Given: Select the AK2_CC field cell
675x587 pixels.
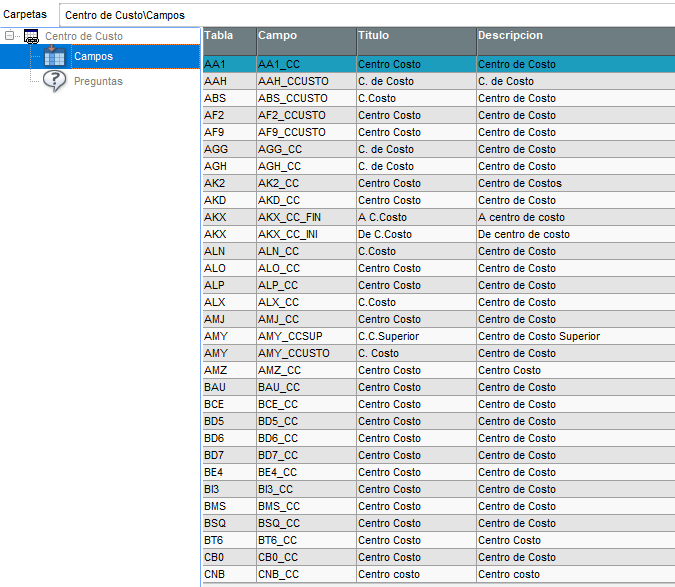Looking at the screenshot, I should 307,183.
